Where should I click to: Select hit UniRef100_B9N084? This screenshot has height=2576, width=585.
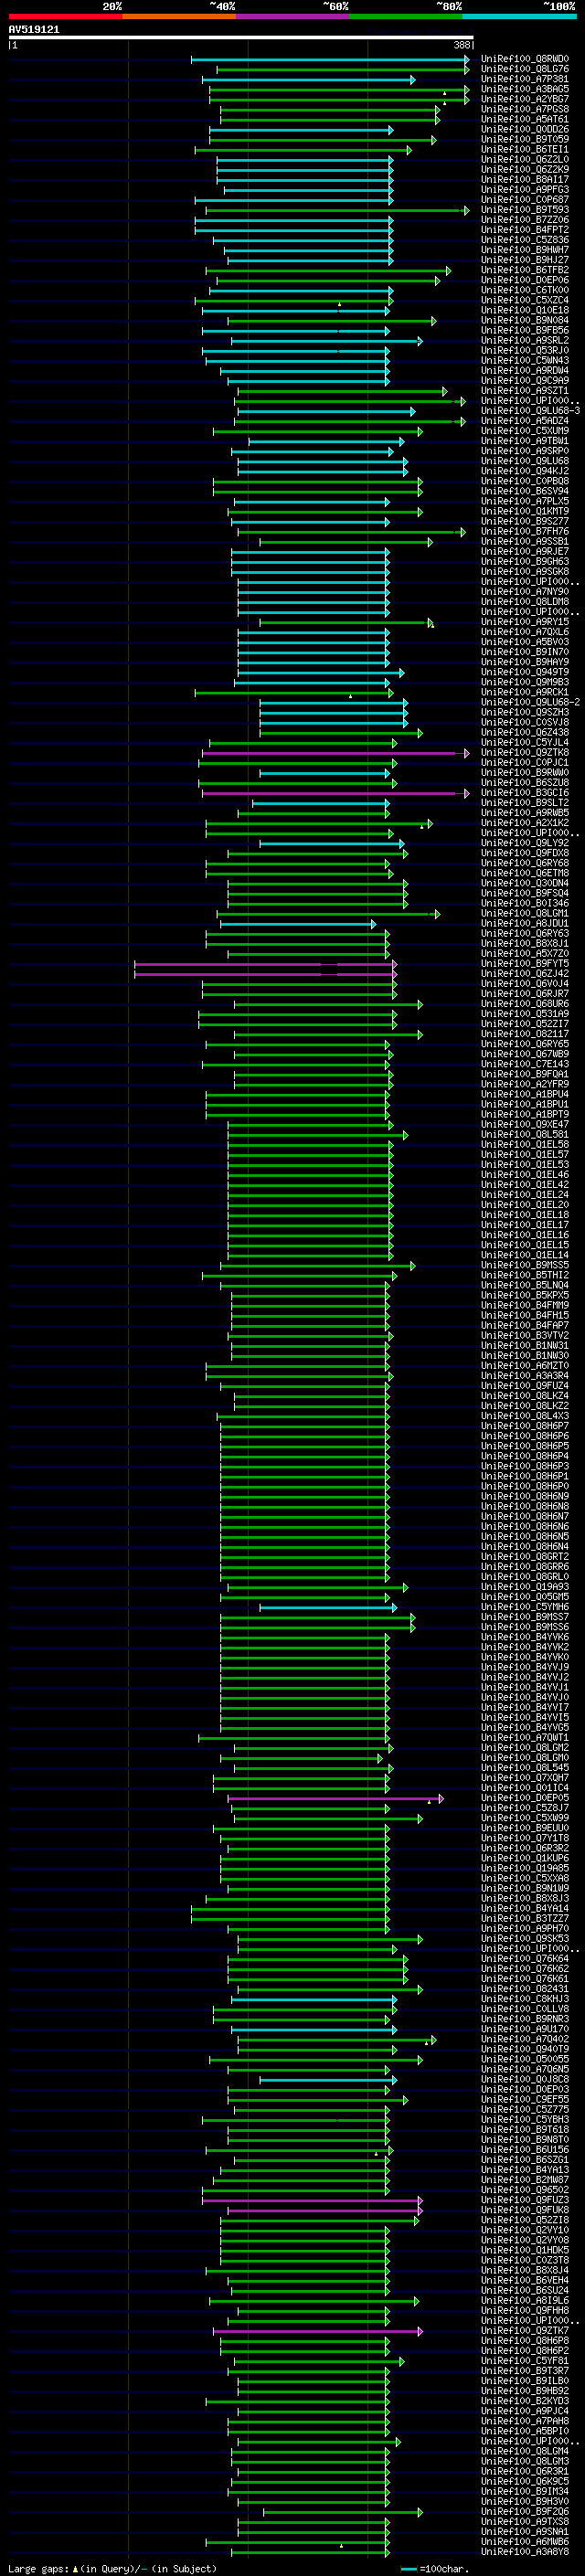point(525,320)
